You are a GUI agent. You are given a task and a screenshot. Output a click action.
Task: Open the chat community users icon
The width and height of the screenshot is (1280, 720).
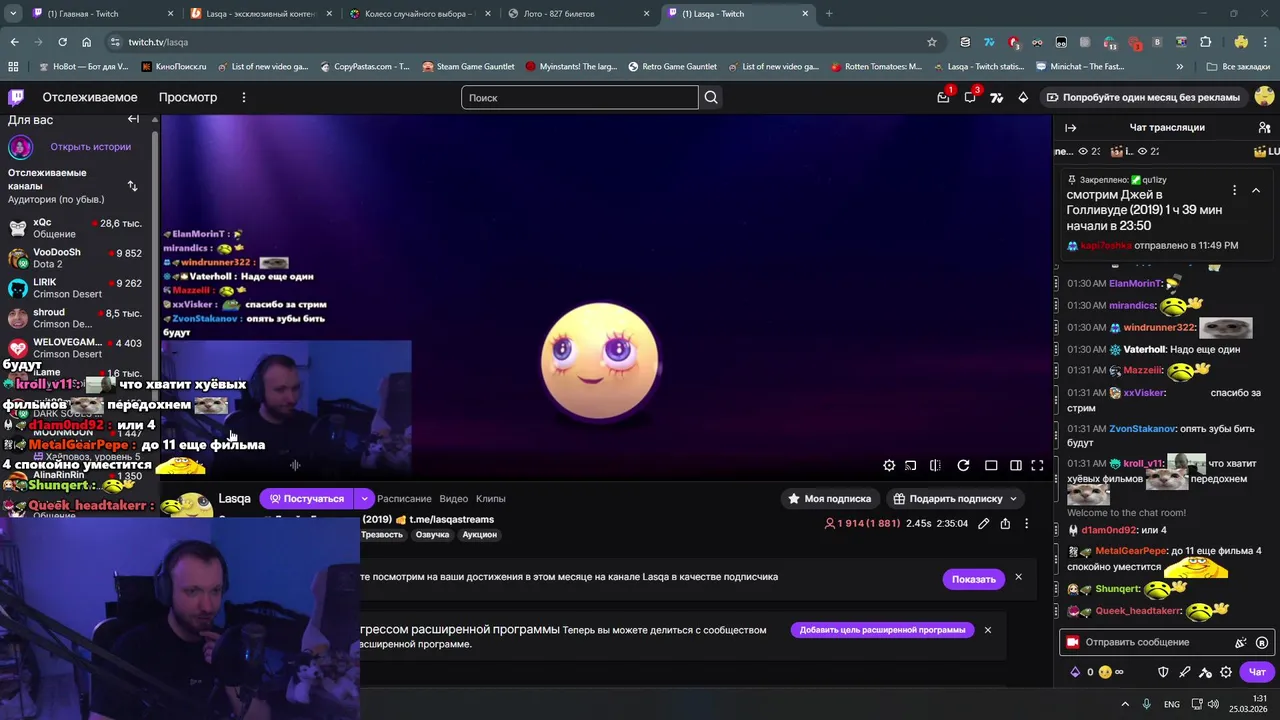point(1264,128)
